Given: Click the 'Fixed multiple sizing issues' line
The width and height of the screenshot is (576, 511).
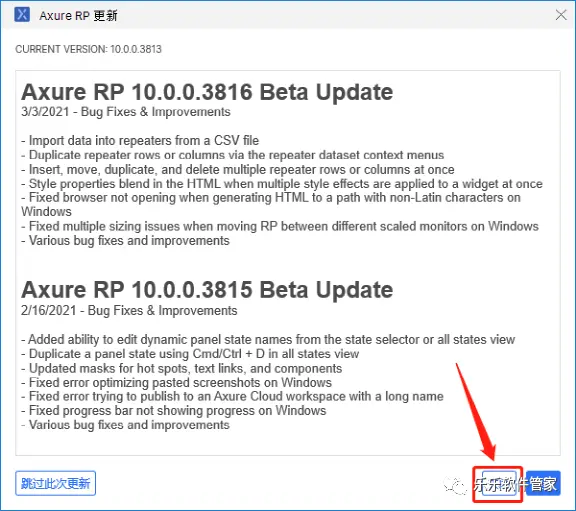Looking at the screenshot, I should point(280,226).
